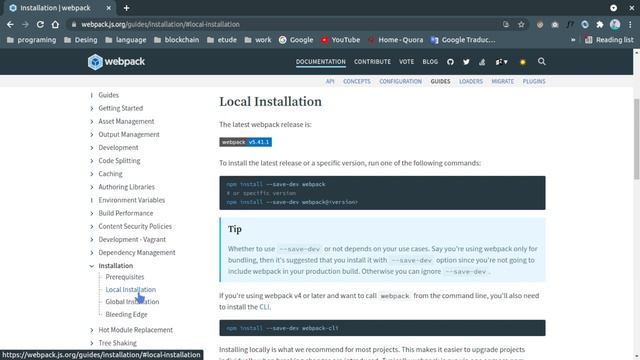Go back with browser back arrow
This screenshot has height=360, width=640.
click(x=10, y=24)
